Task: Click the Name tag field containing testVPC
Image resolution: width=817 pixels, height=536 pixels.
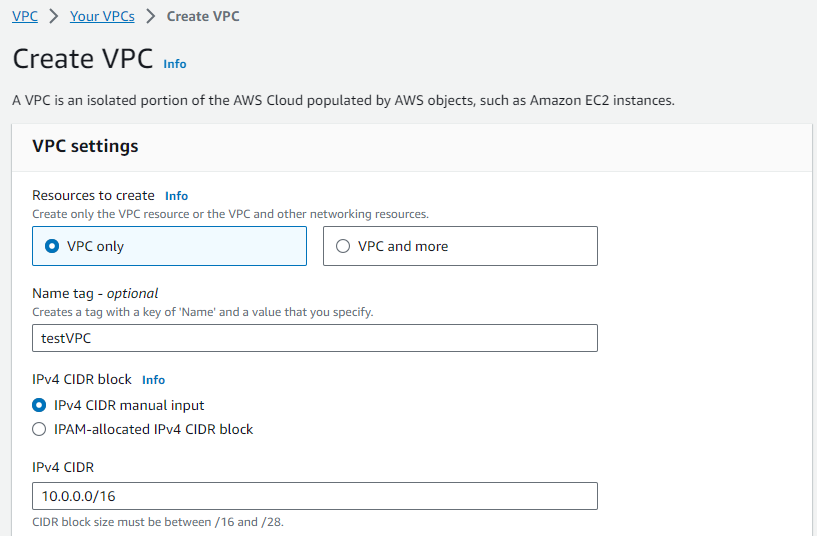Action: 314,338
